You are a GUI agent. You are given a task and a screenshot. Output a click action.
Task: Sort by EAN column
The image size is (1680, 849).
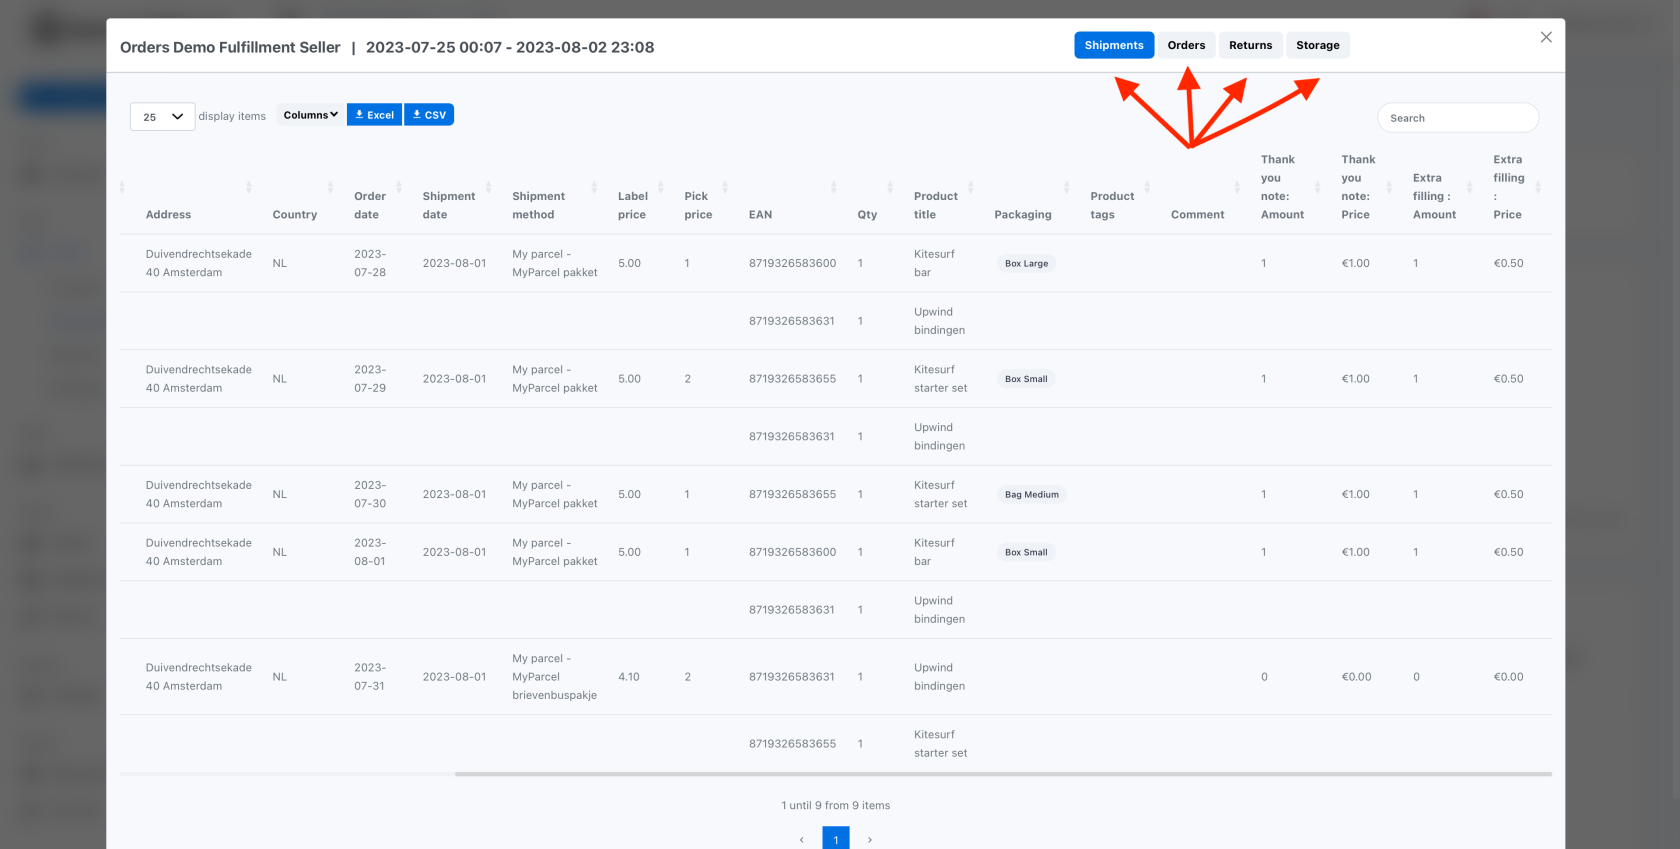coord(760,214)
